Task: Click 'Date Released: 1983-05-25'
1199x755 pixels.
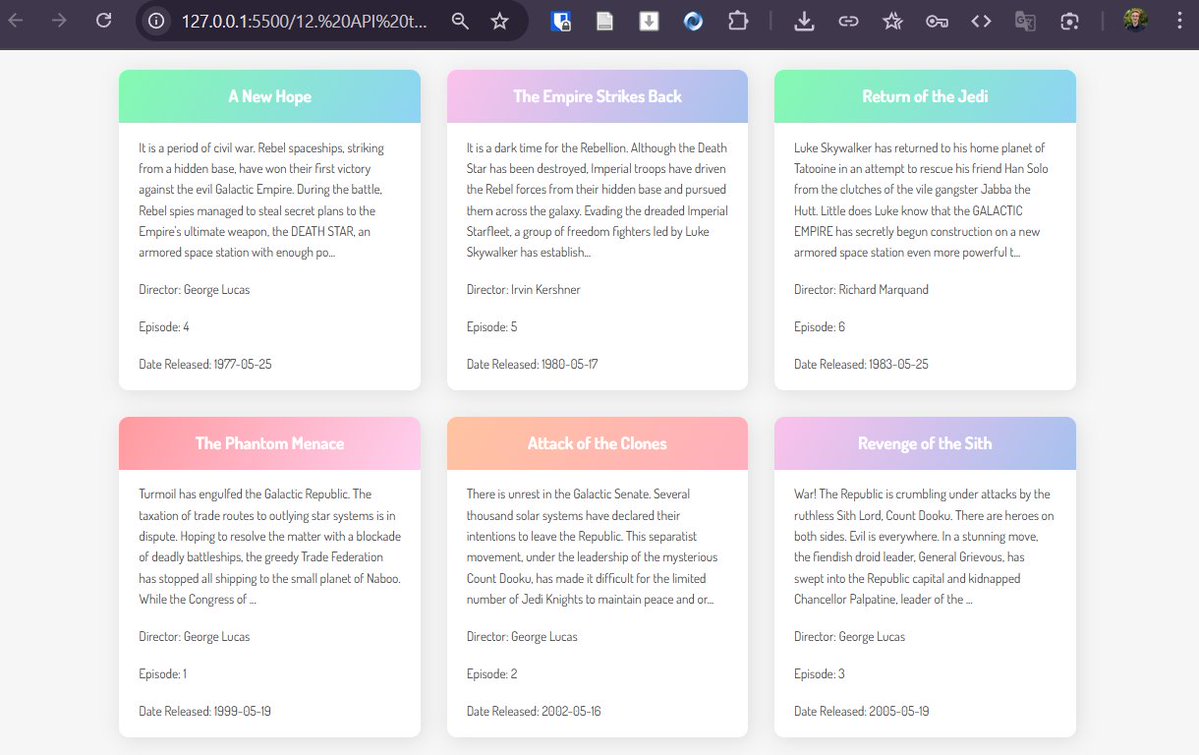Action: (861, 364)
